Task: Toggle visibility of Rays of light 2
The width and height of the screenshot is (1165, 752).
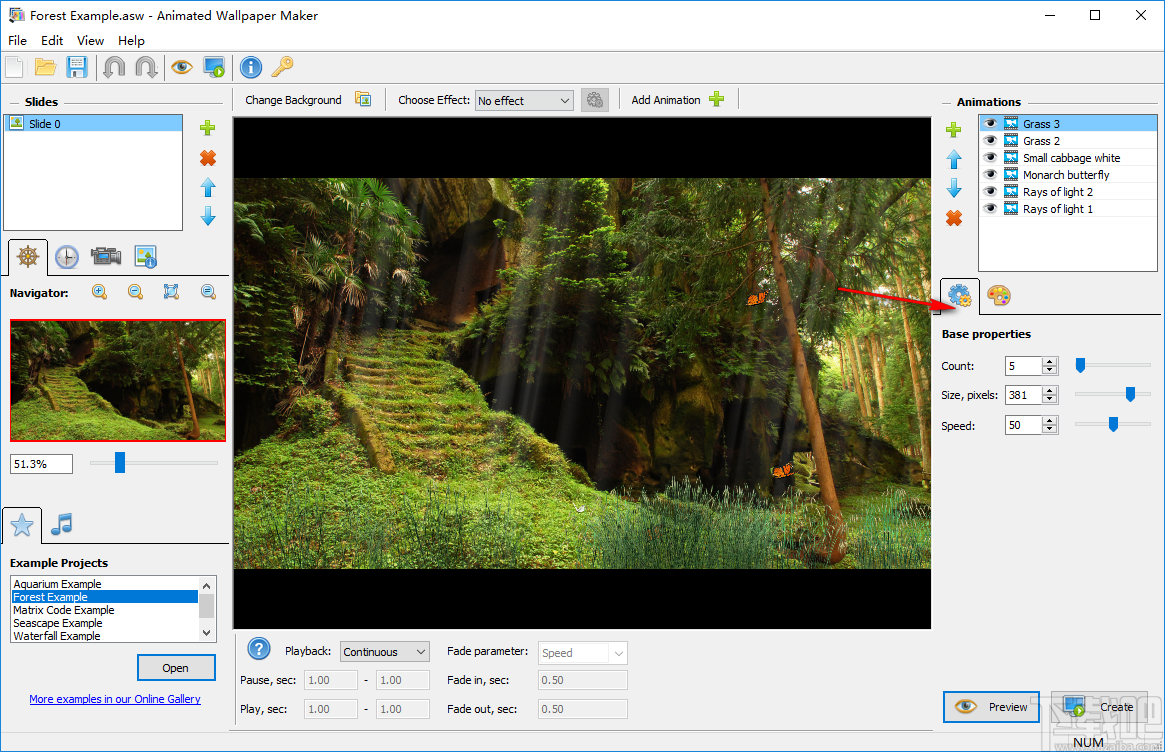Action: click(990, 192)
